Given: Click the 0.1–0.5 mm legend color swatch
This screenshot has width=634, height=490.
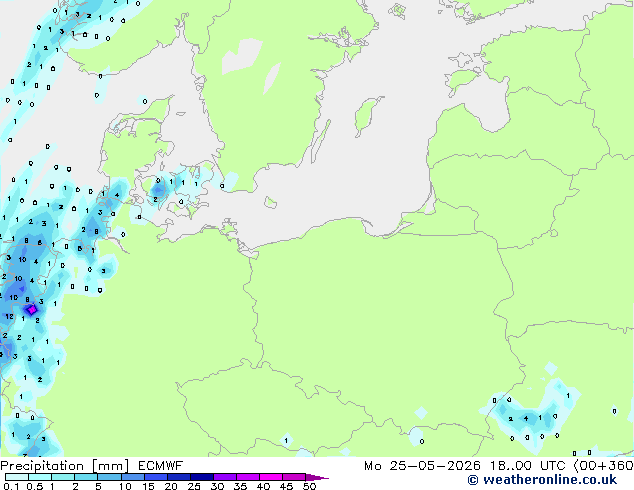Looking at the screenshot, I should (x=17, y=477).
